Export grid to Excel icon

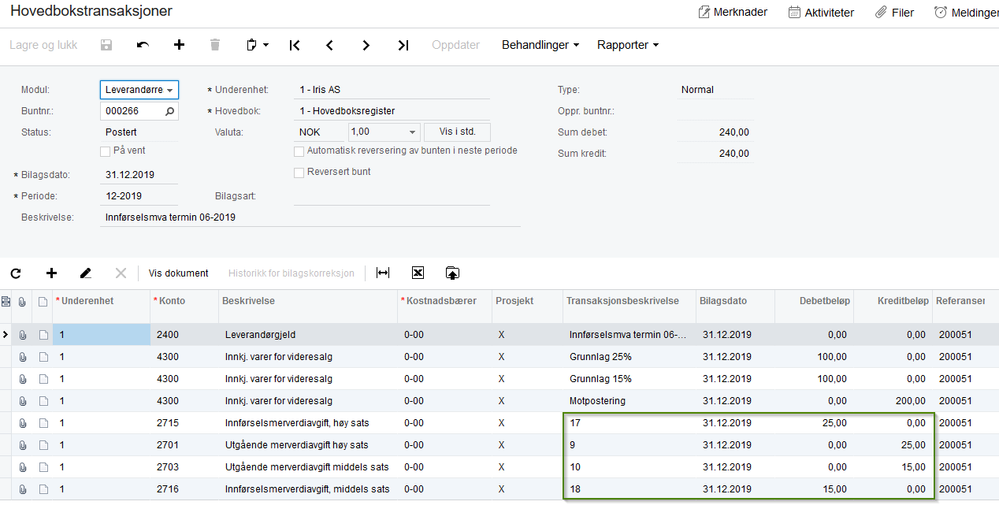417,273
